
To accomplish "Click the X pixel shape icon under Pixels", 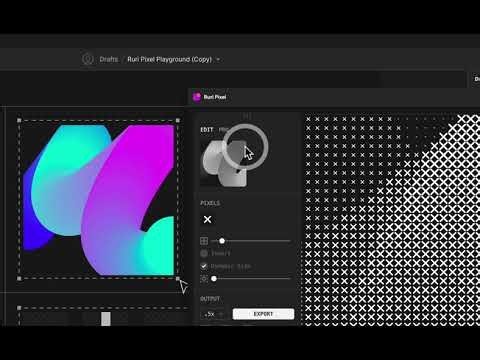I will [207, 219].
